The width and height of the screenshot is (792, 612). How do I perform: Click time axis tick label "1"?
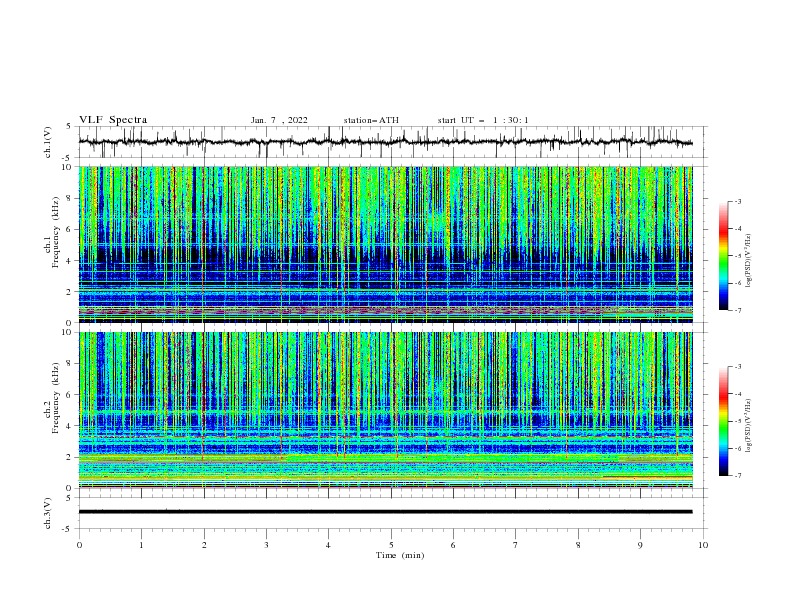141,545
